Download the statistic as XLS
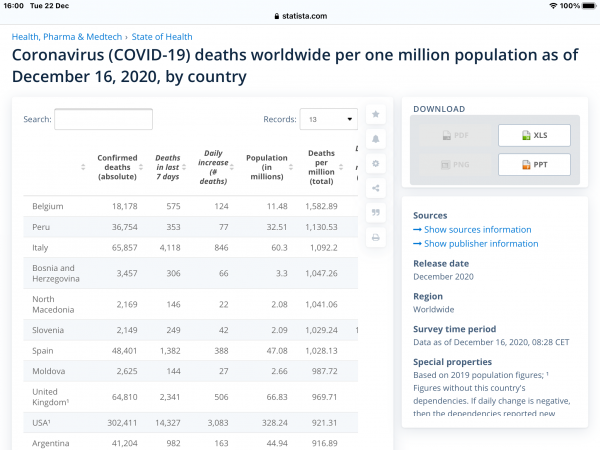This screenshot has width=600, height=450. click(x=534, y=135)
